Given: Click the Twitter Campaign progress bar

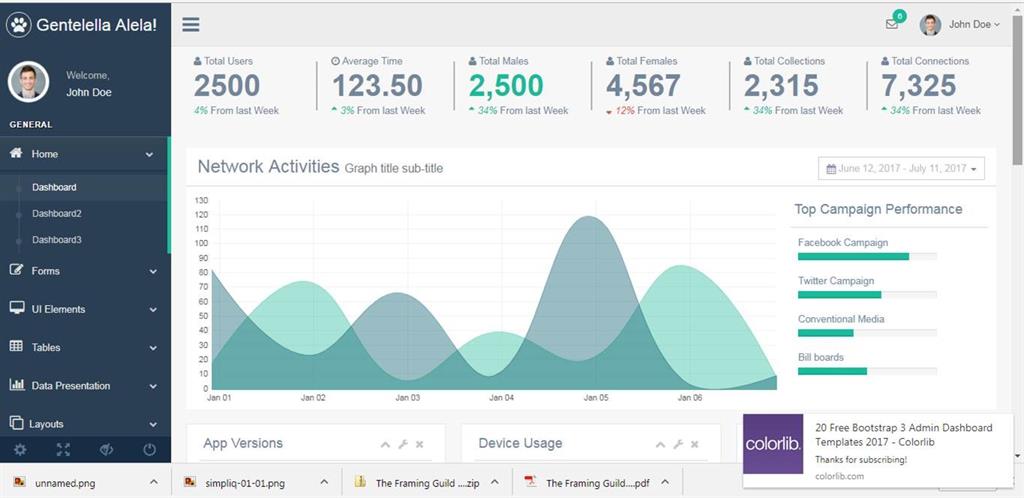Looking at the screenshot, I should [867, 295].
